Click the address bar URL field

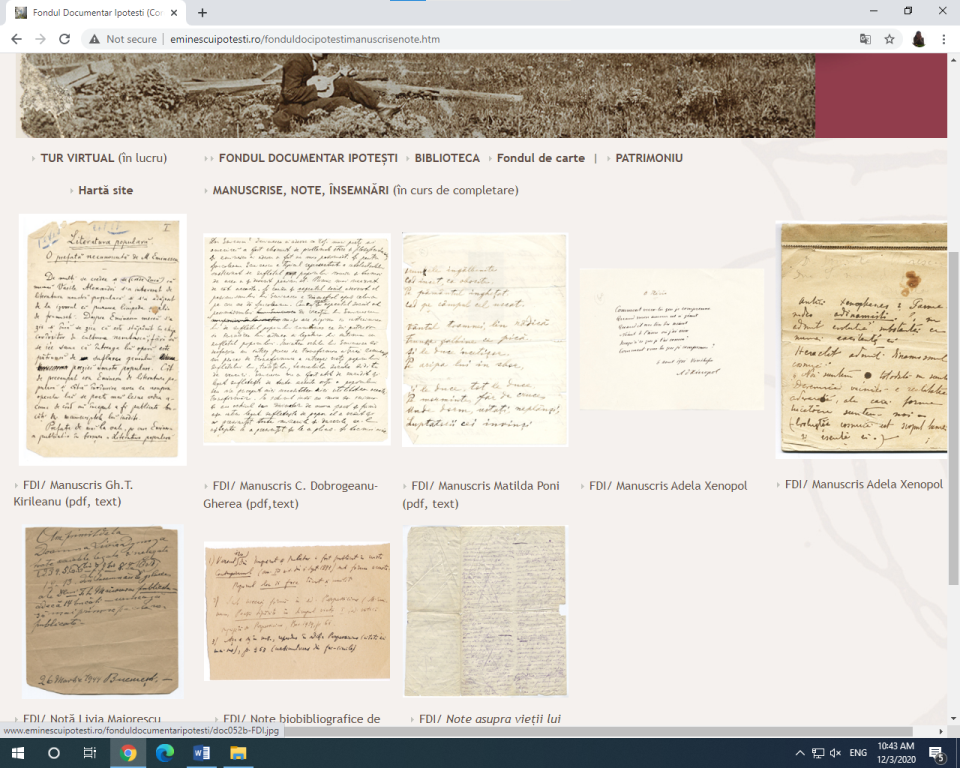450,39
